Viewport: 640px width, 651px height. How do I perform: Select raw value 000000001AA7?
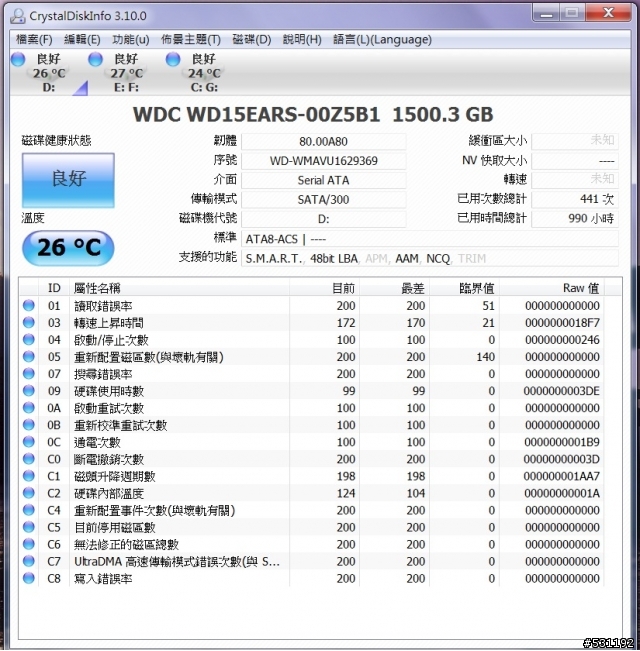(561, 476)
